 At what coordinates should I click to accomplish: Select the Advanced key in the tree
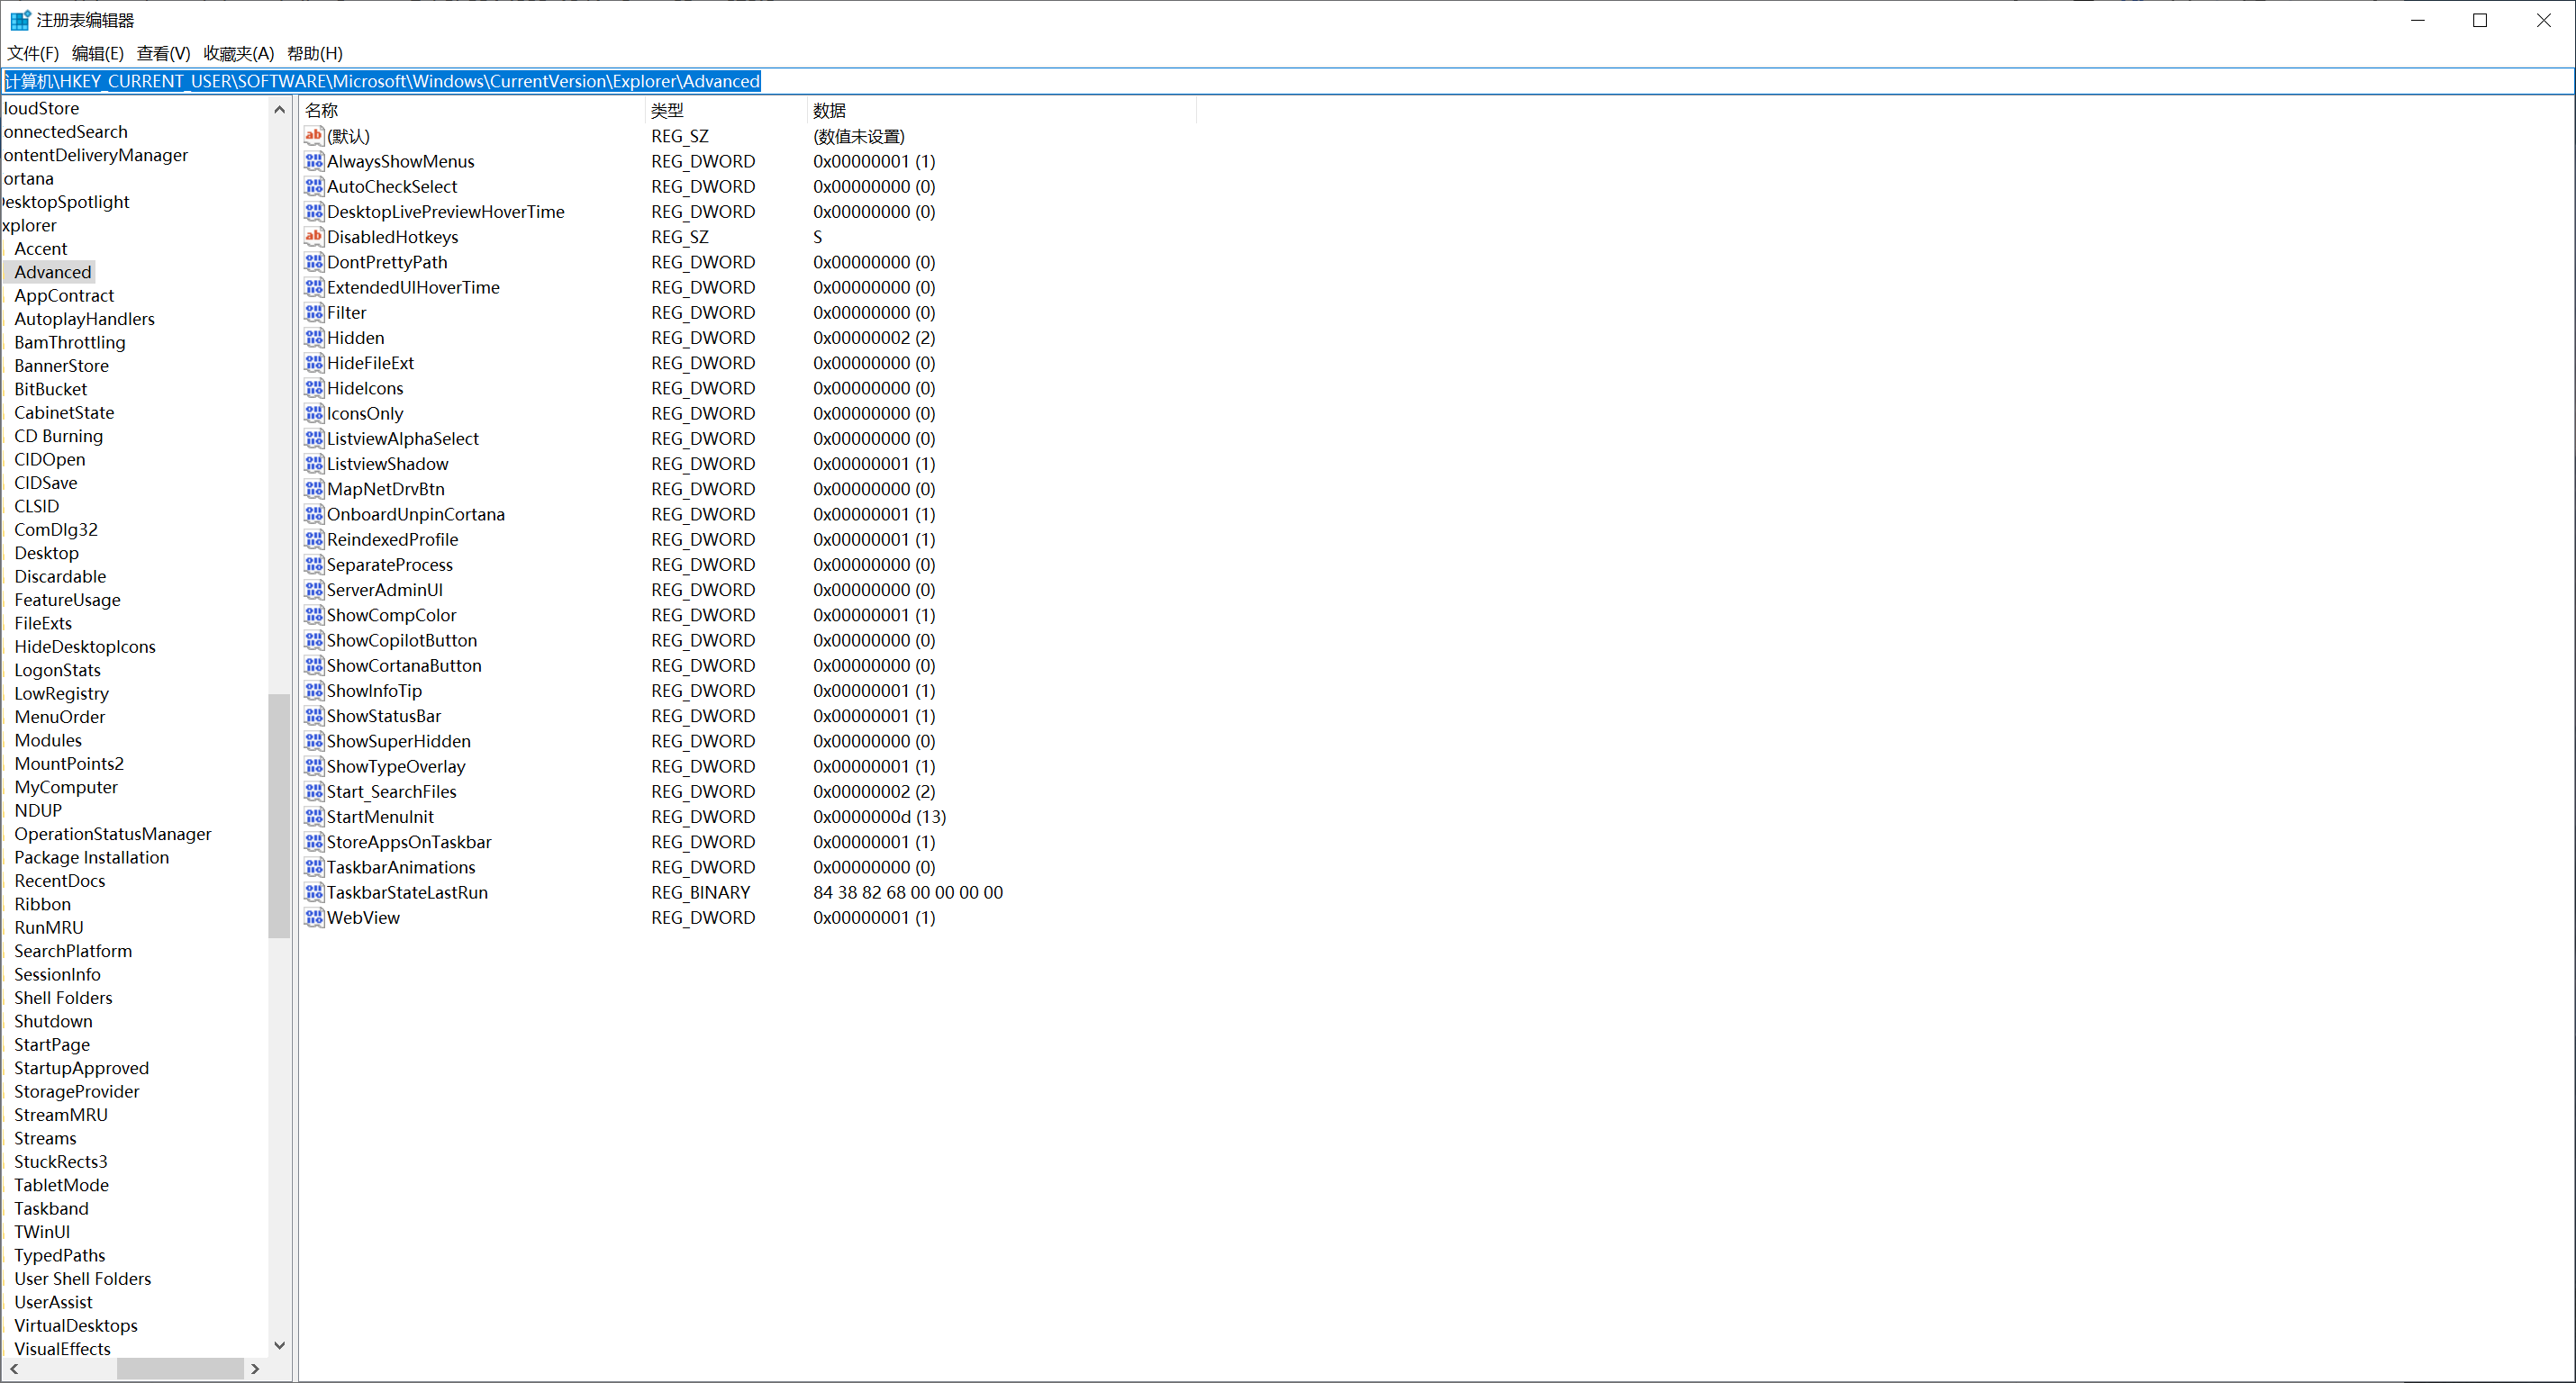coord(52,272)
